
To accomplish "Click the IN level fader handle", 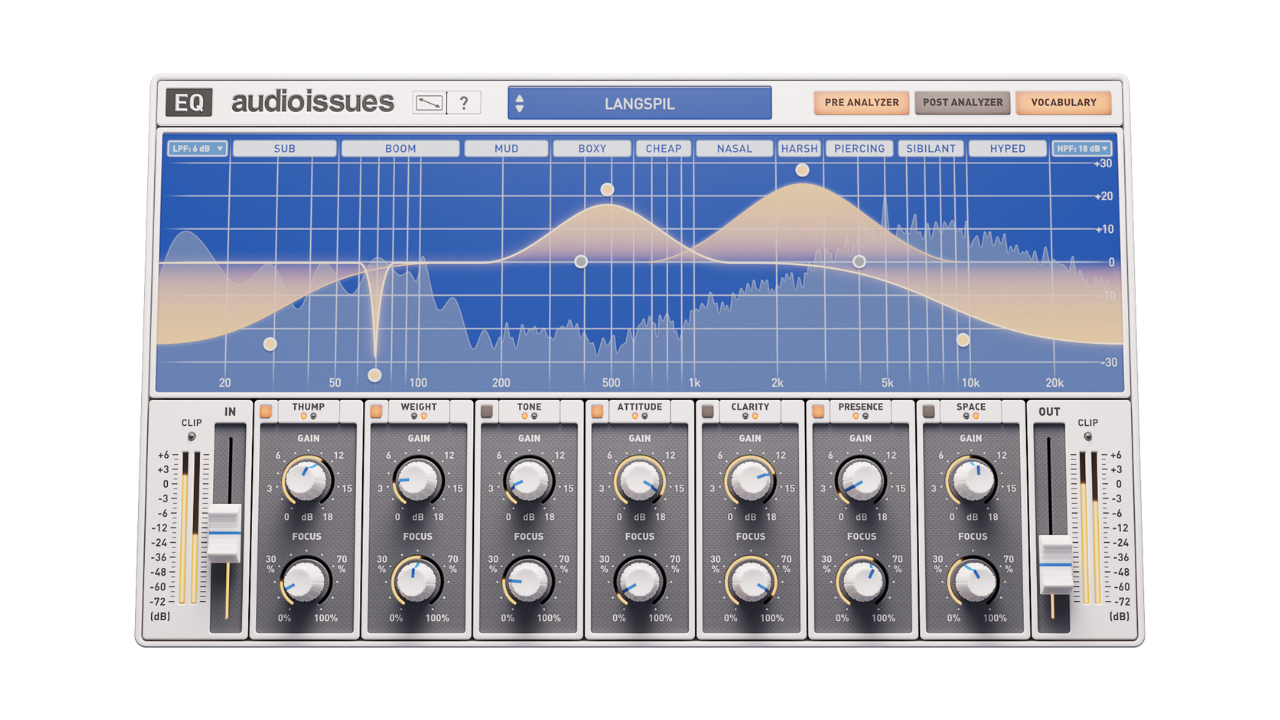I will 225,534.
